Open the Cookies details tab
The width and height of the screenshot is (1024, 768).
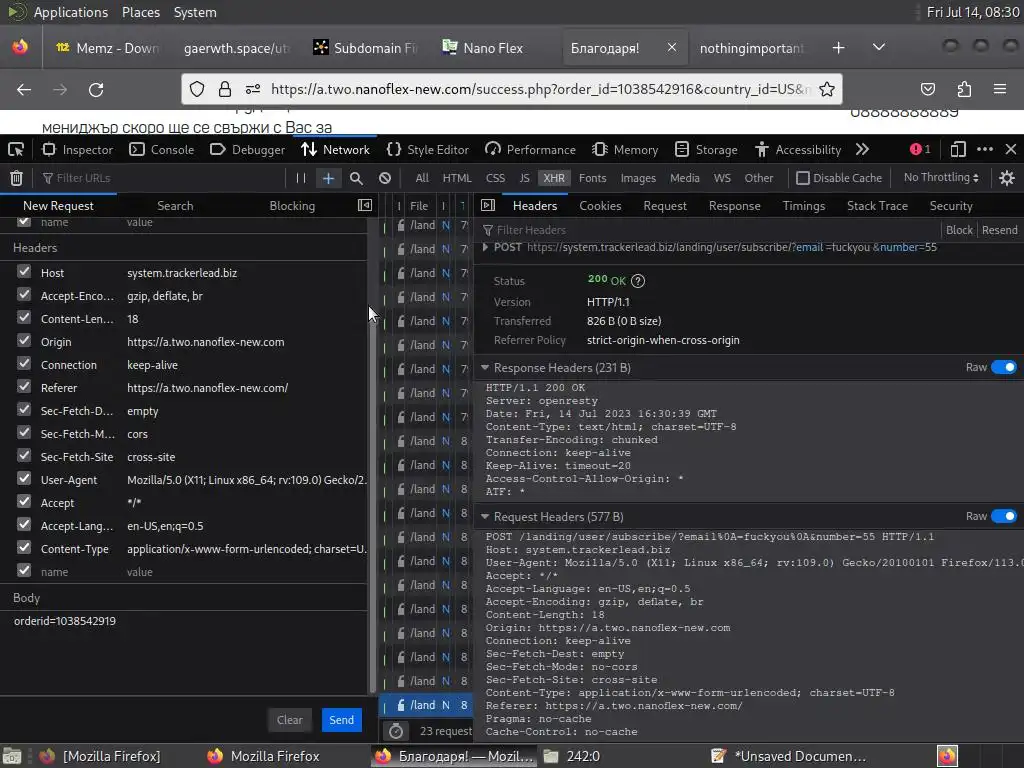[x=600, y=206]
